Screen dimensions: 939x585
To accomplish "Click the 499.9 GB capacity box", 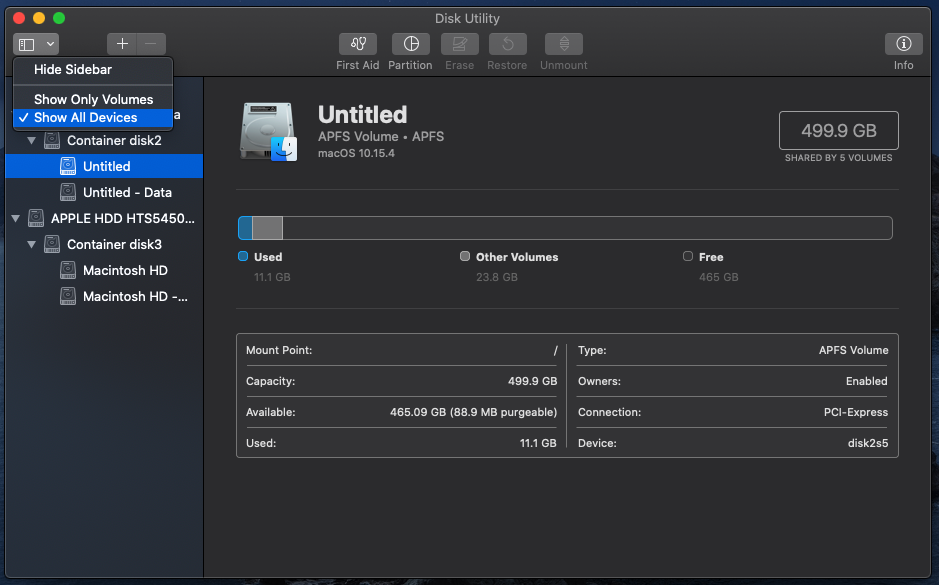I will pyautogui.click(x=838, y=131).
